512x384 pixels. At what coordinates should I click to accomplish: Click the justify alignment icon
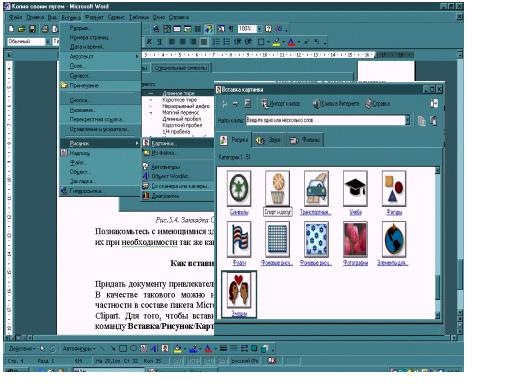[x=204, y=42]
